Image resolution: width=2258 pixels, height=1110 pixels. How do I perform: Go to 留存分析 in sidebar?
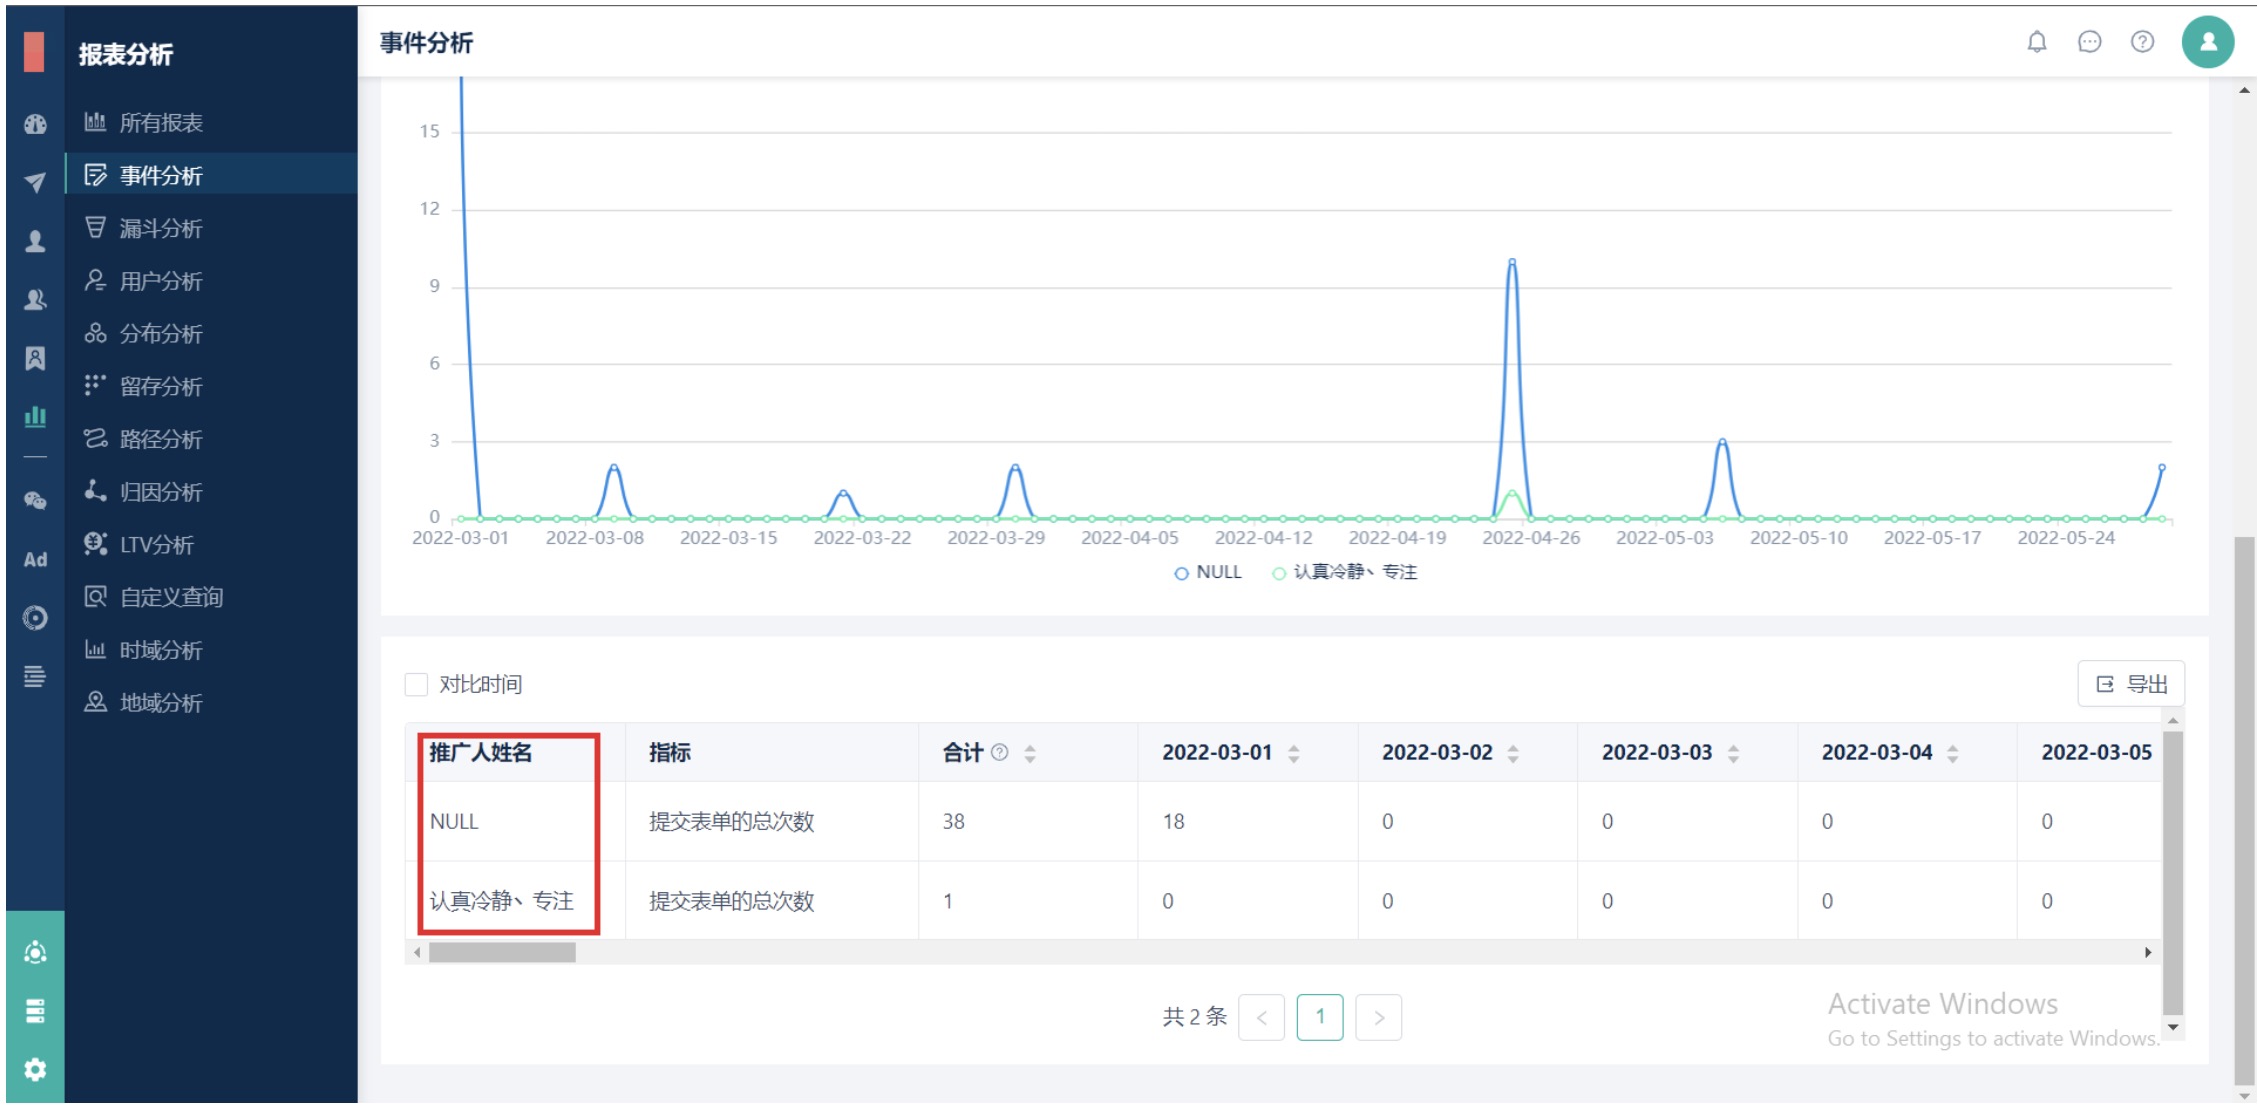pyautogui.click(x=211, y=386)
